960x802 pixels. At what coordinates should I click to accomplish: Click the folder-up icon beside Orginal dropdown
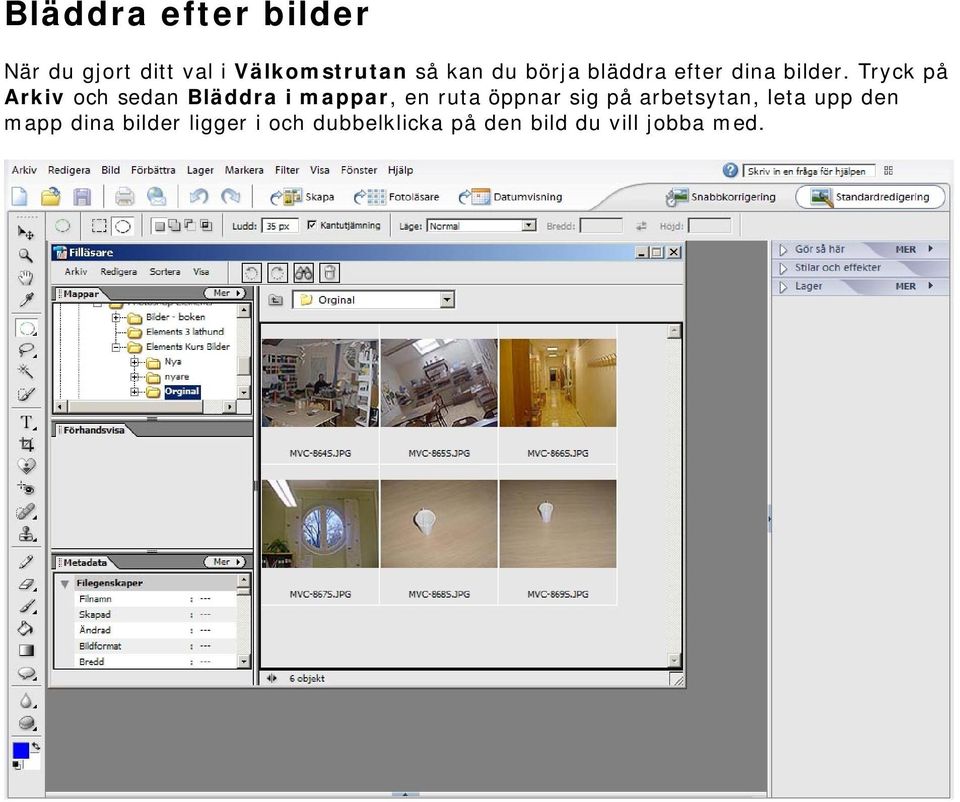pyautogui.click(x=276, y=300)
